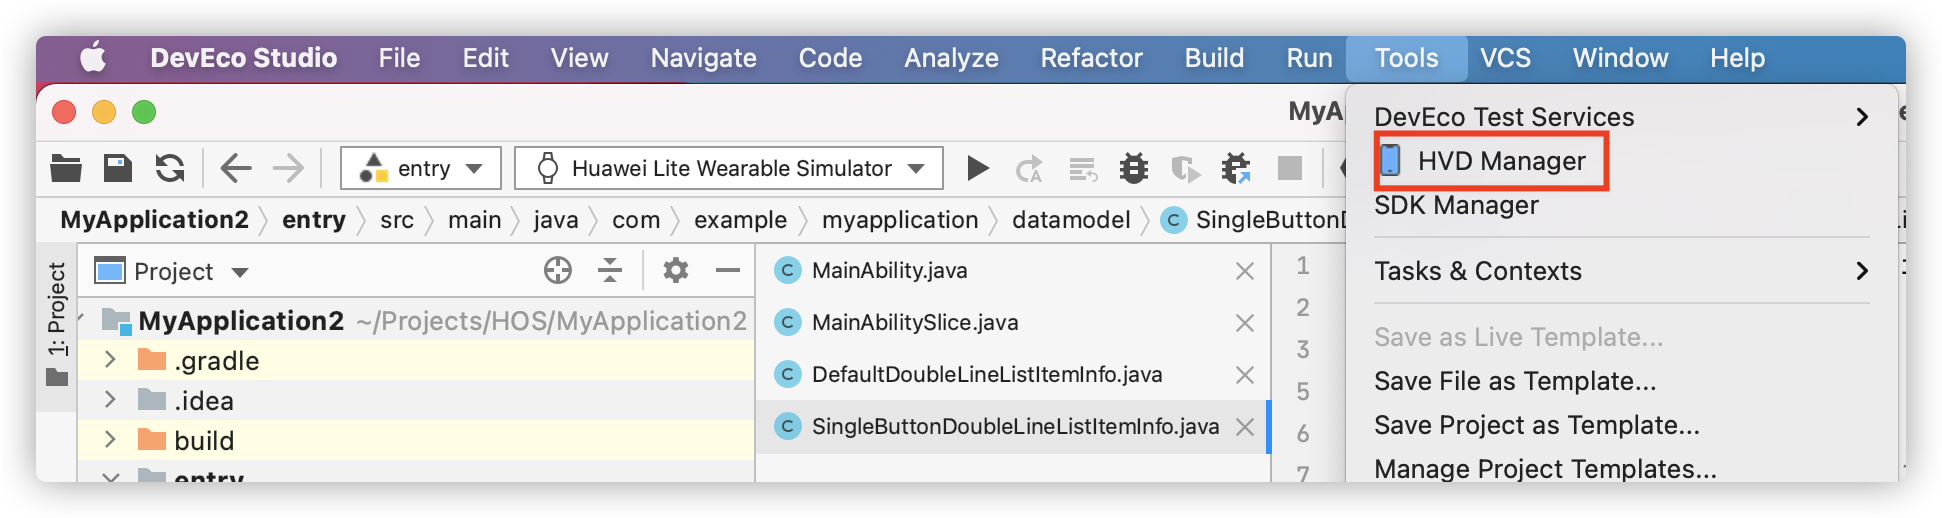Screen dimensions: 1942x518
Task: Close the SingleButtonDoubleLineListItemInfo.java tab
Action: (x=1244, y=427)
